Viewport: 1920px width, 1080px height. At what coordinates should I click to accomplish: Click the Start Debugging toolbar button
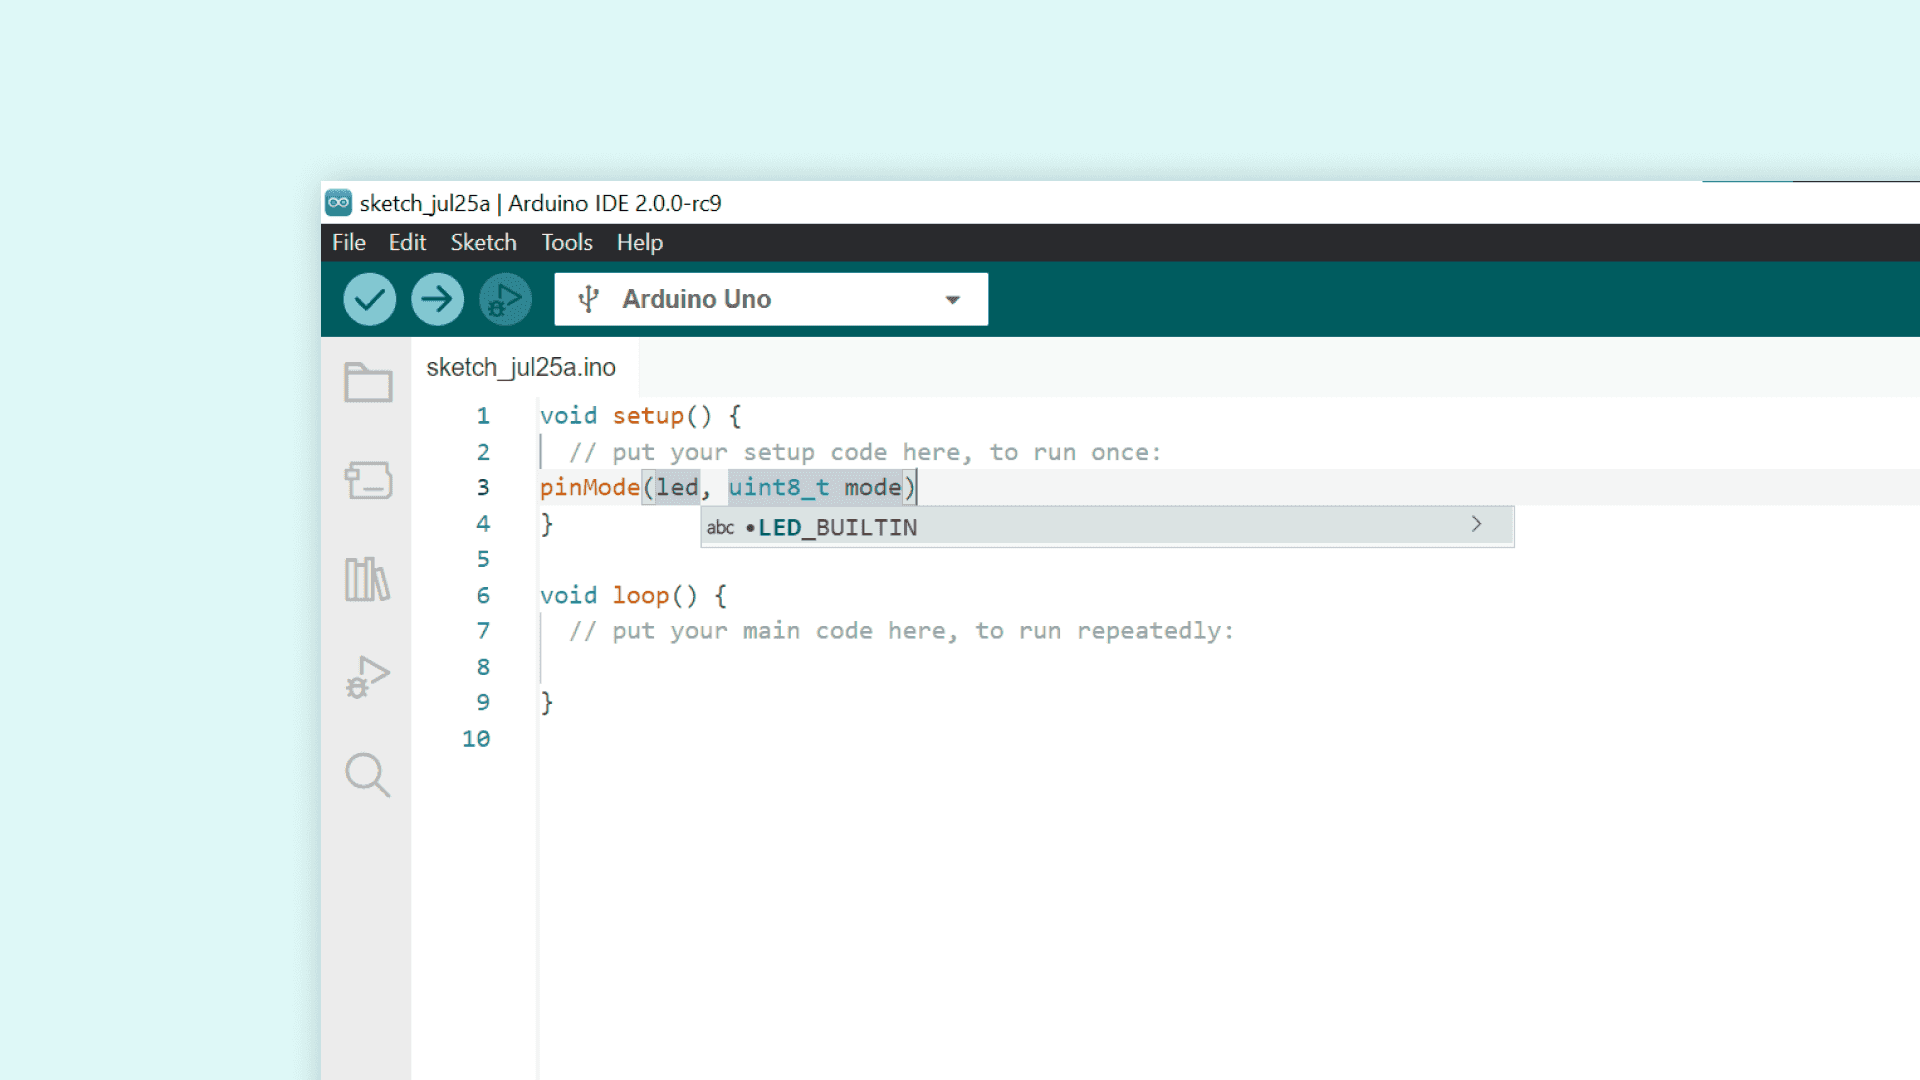(505, 299)
